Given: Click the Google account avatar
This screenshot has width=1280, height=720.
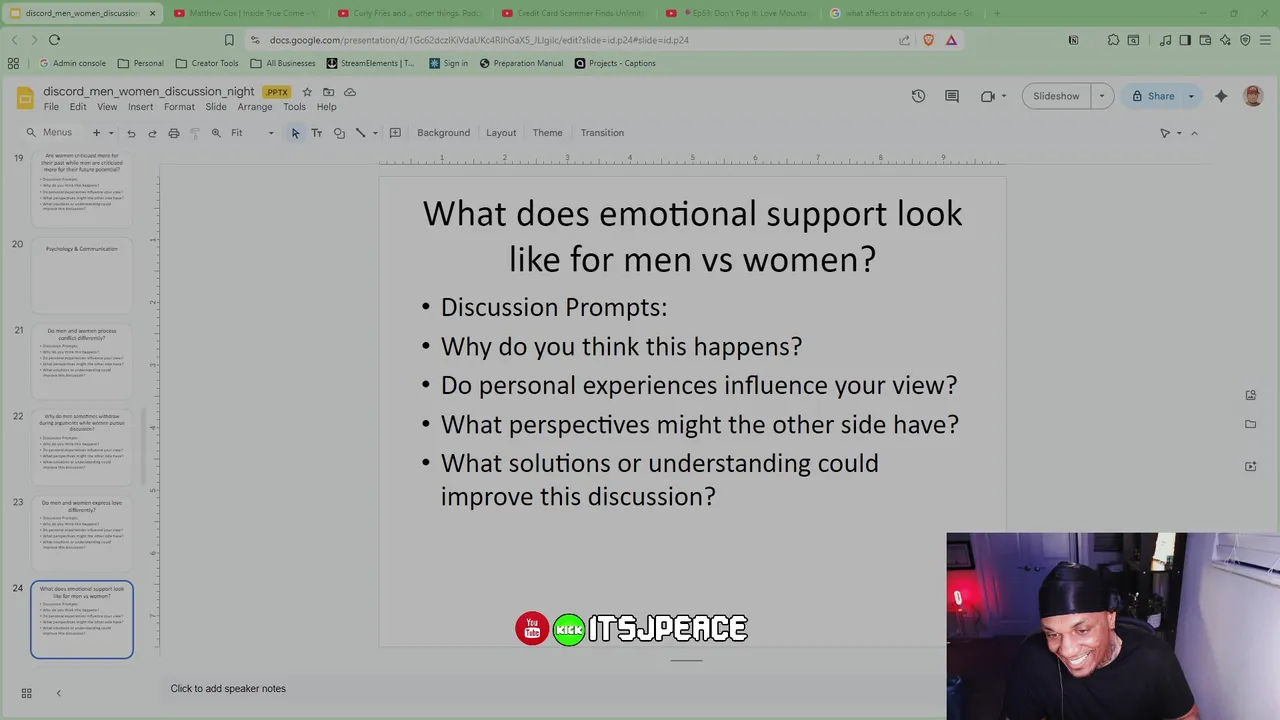Looking at the screenshot, I should point(1253,96).
